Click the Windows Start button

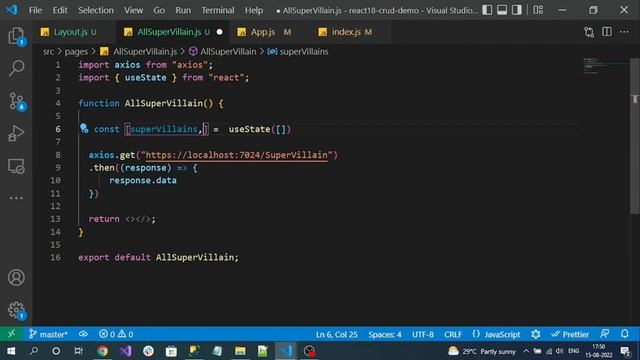[11, 351]
